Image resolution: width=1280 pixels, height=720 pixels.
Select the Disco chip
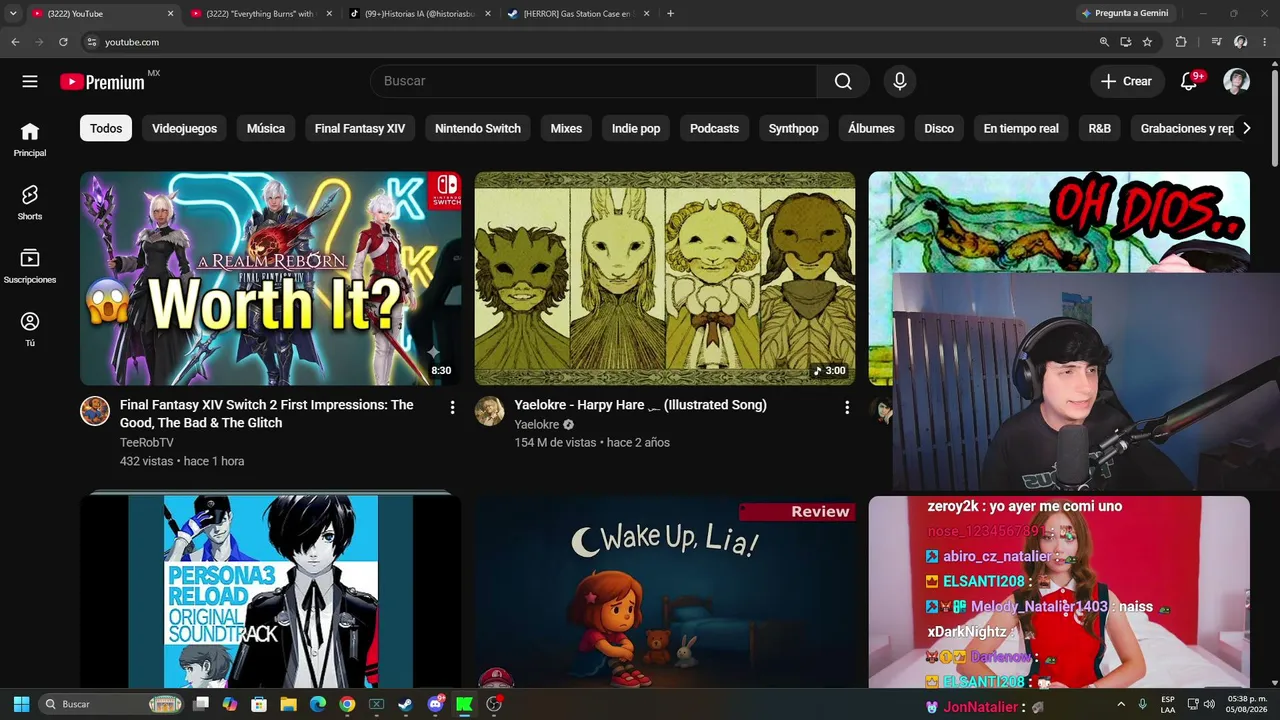tap(939, 128)
